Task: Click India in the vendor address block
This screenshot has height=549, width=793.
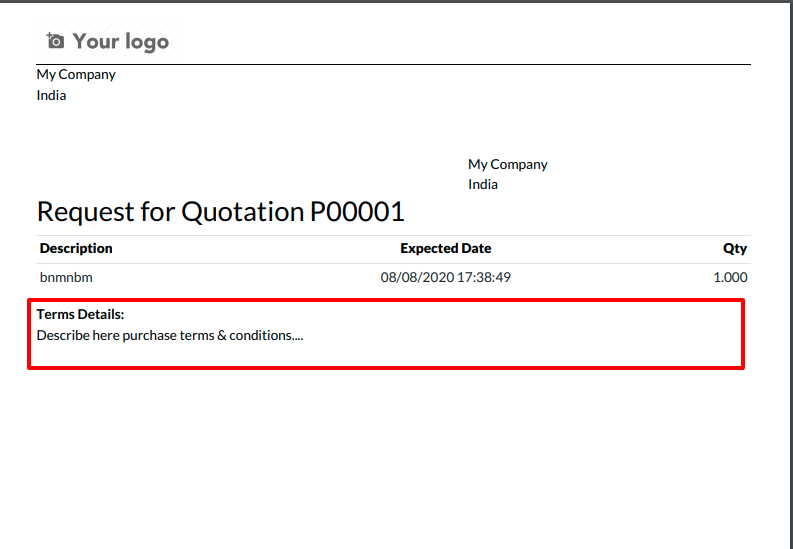Action: click(482, 184)
